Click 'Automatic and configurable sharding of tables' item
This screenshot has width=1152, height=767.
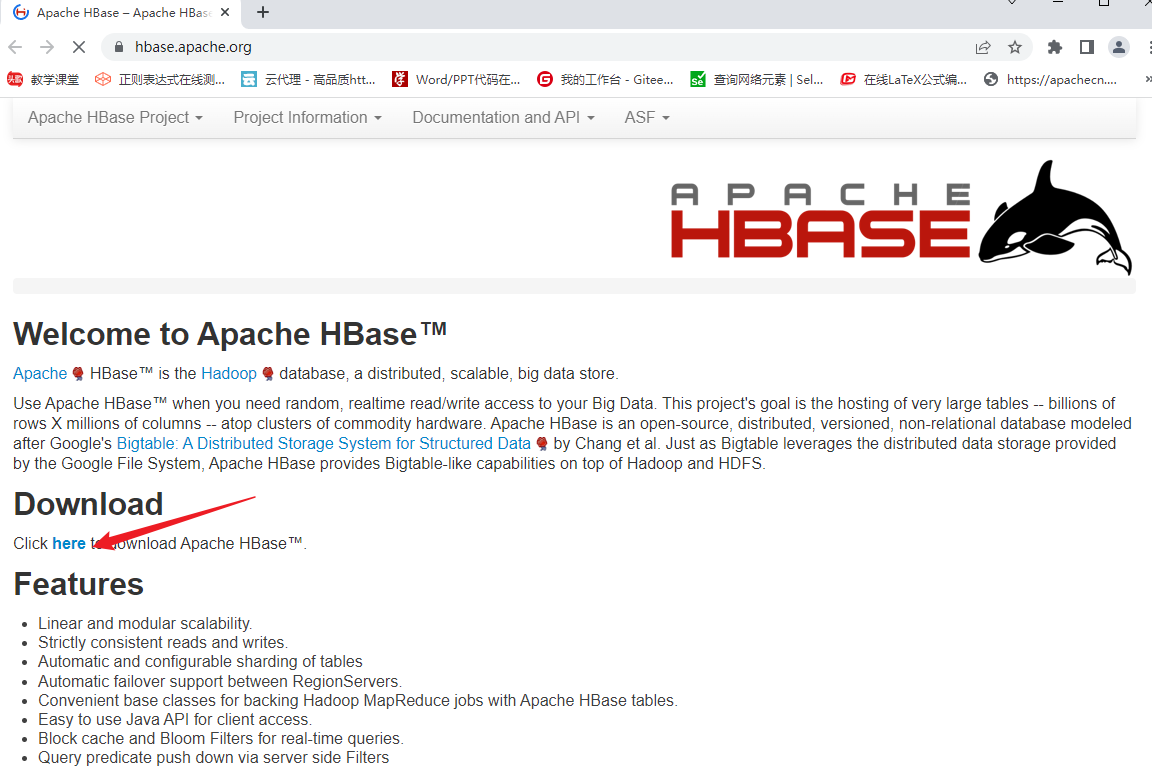click(201, 662)
